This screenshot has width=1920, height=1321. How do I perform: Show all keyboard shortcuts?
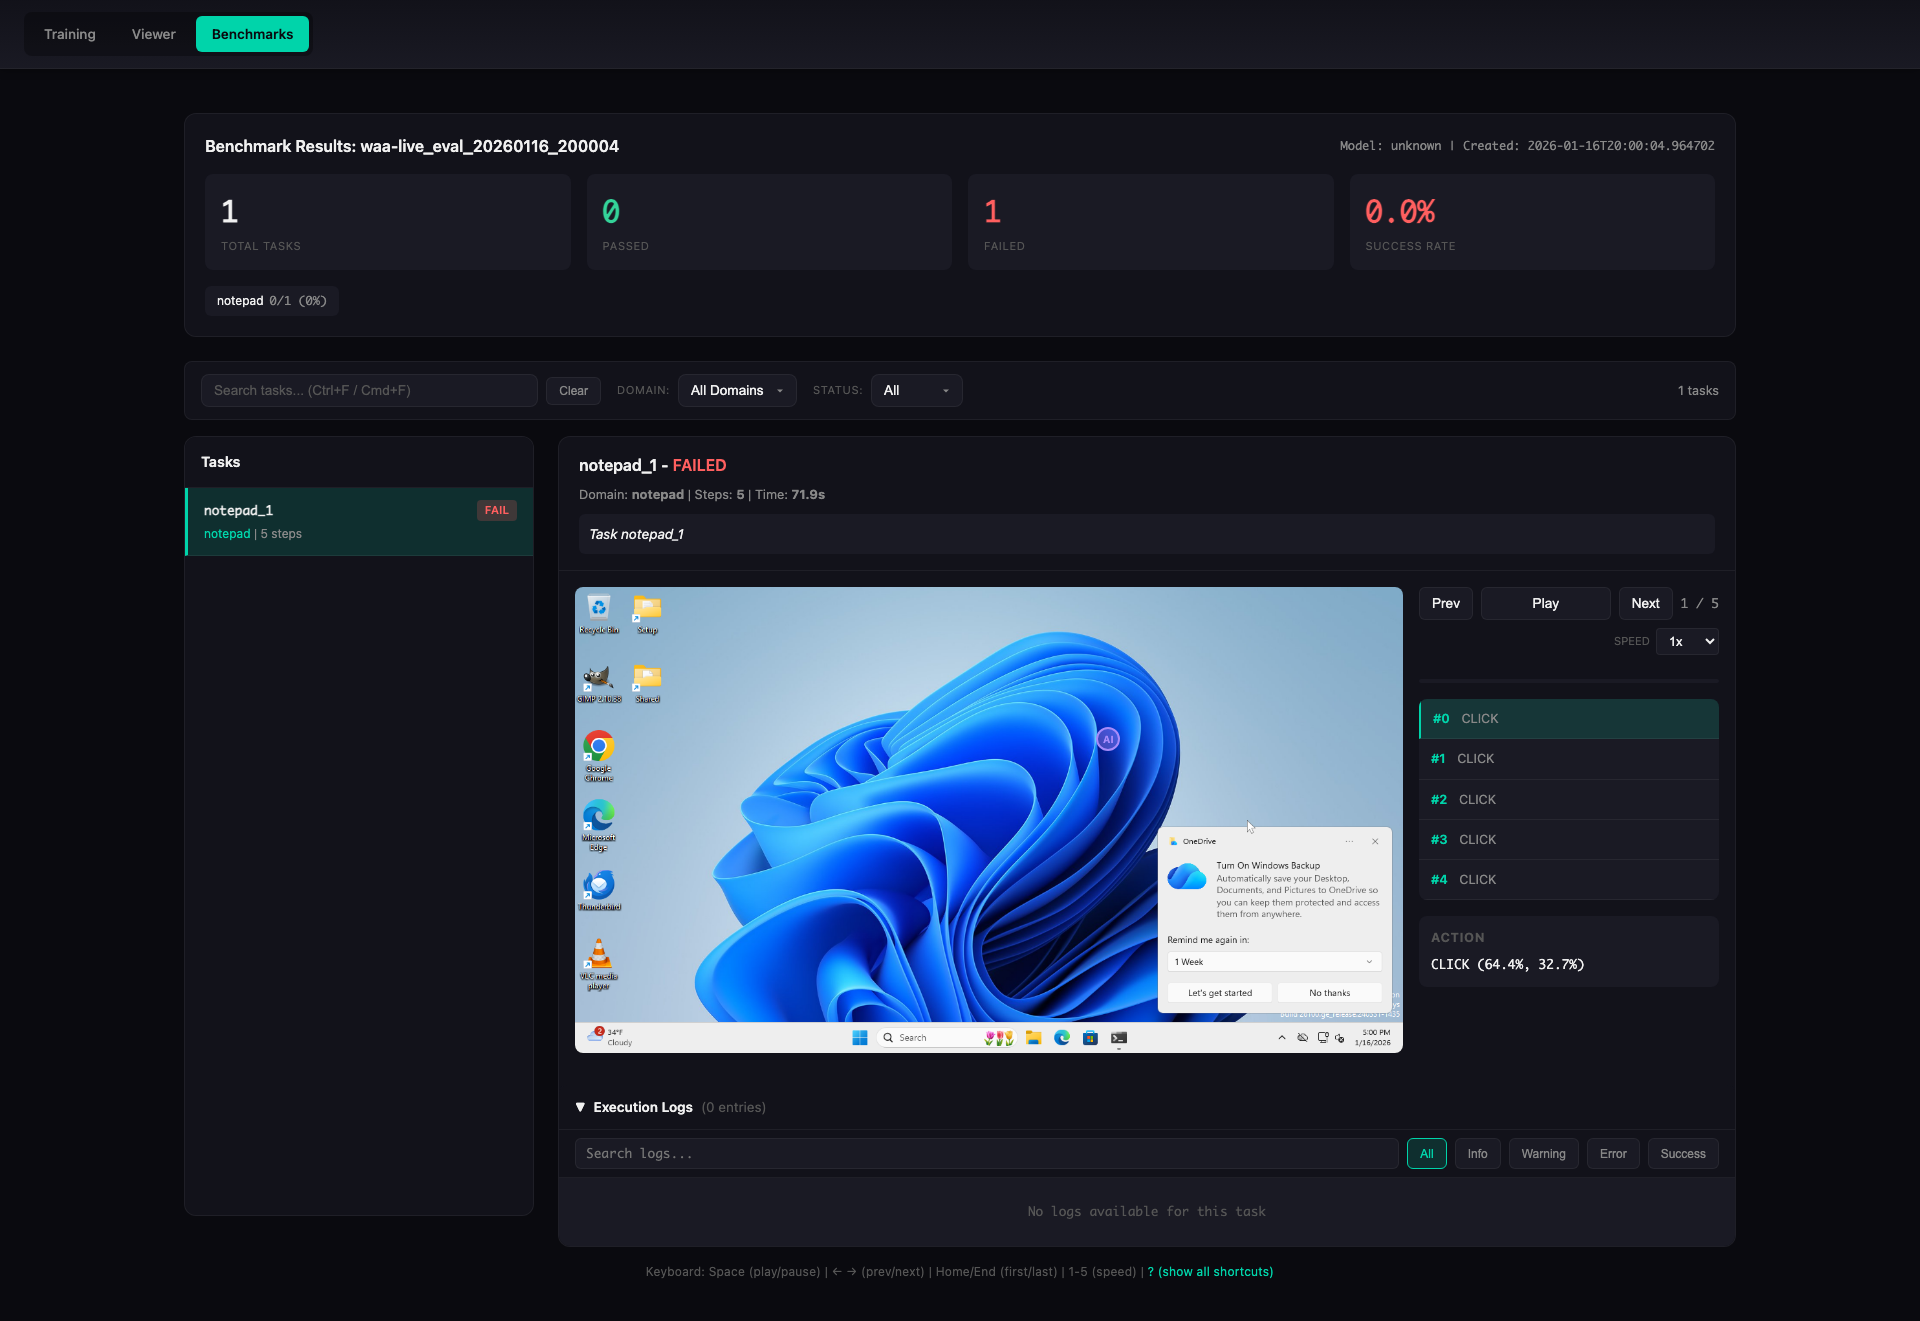[1210, 1271]
